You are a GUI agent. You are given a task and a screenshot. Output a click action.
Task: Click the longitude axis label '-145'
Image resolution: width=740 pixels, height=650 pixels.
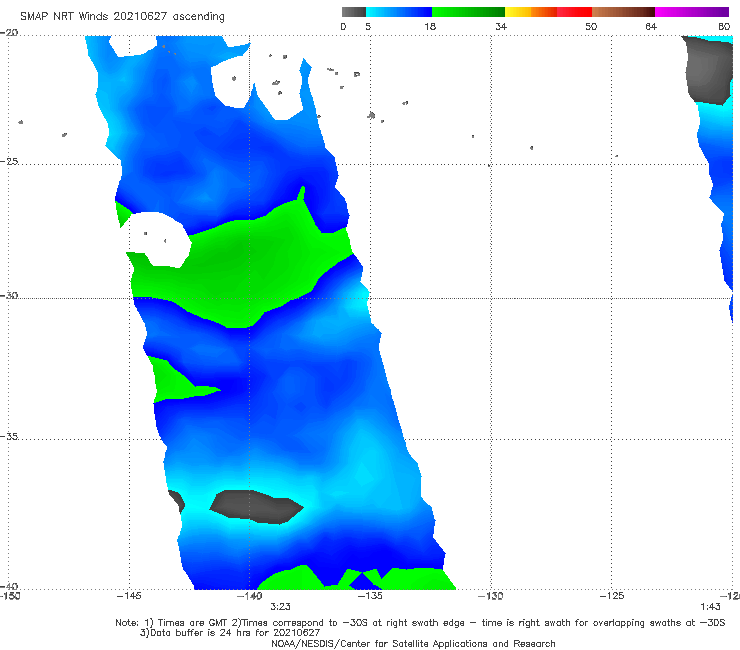[x=129, y=596]
